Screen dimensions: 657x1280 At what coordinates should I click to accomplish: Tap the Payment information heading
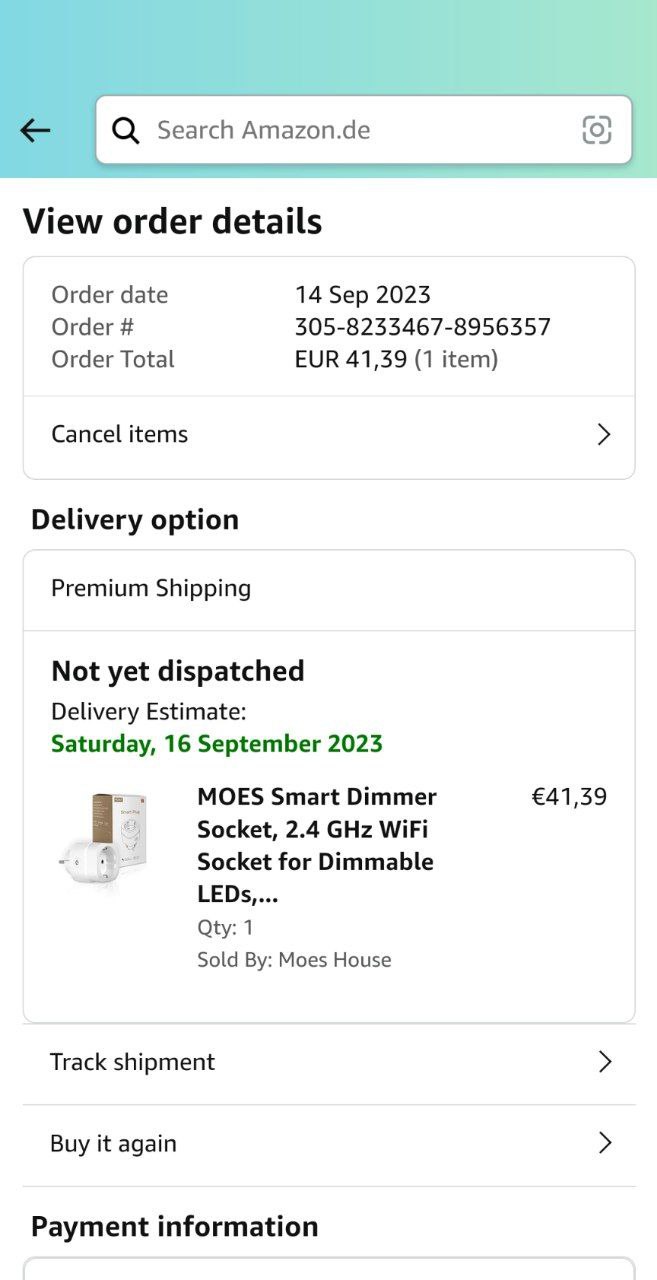pos(175,1226)
